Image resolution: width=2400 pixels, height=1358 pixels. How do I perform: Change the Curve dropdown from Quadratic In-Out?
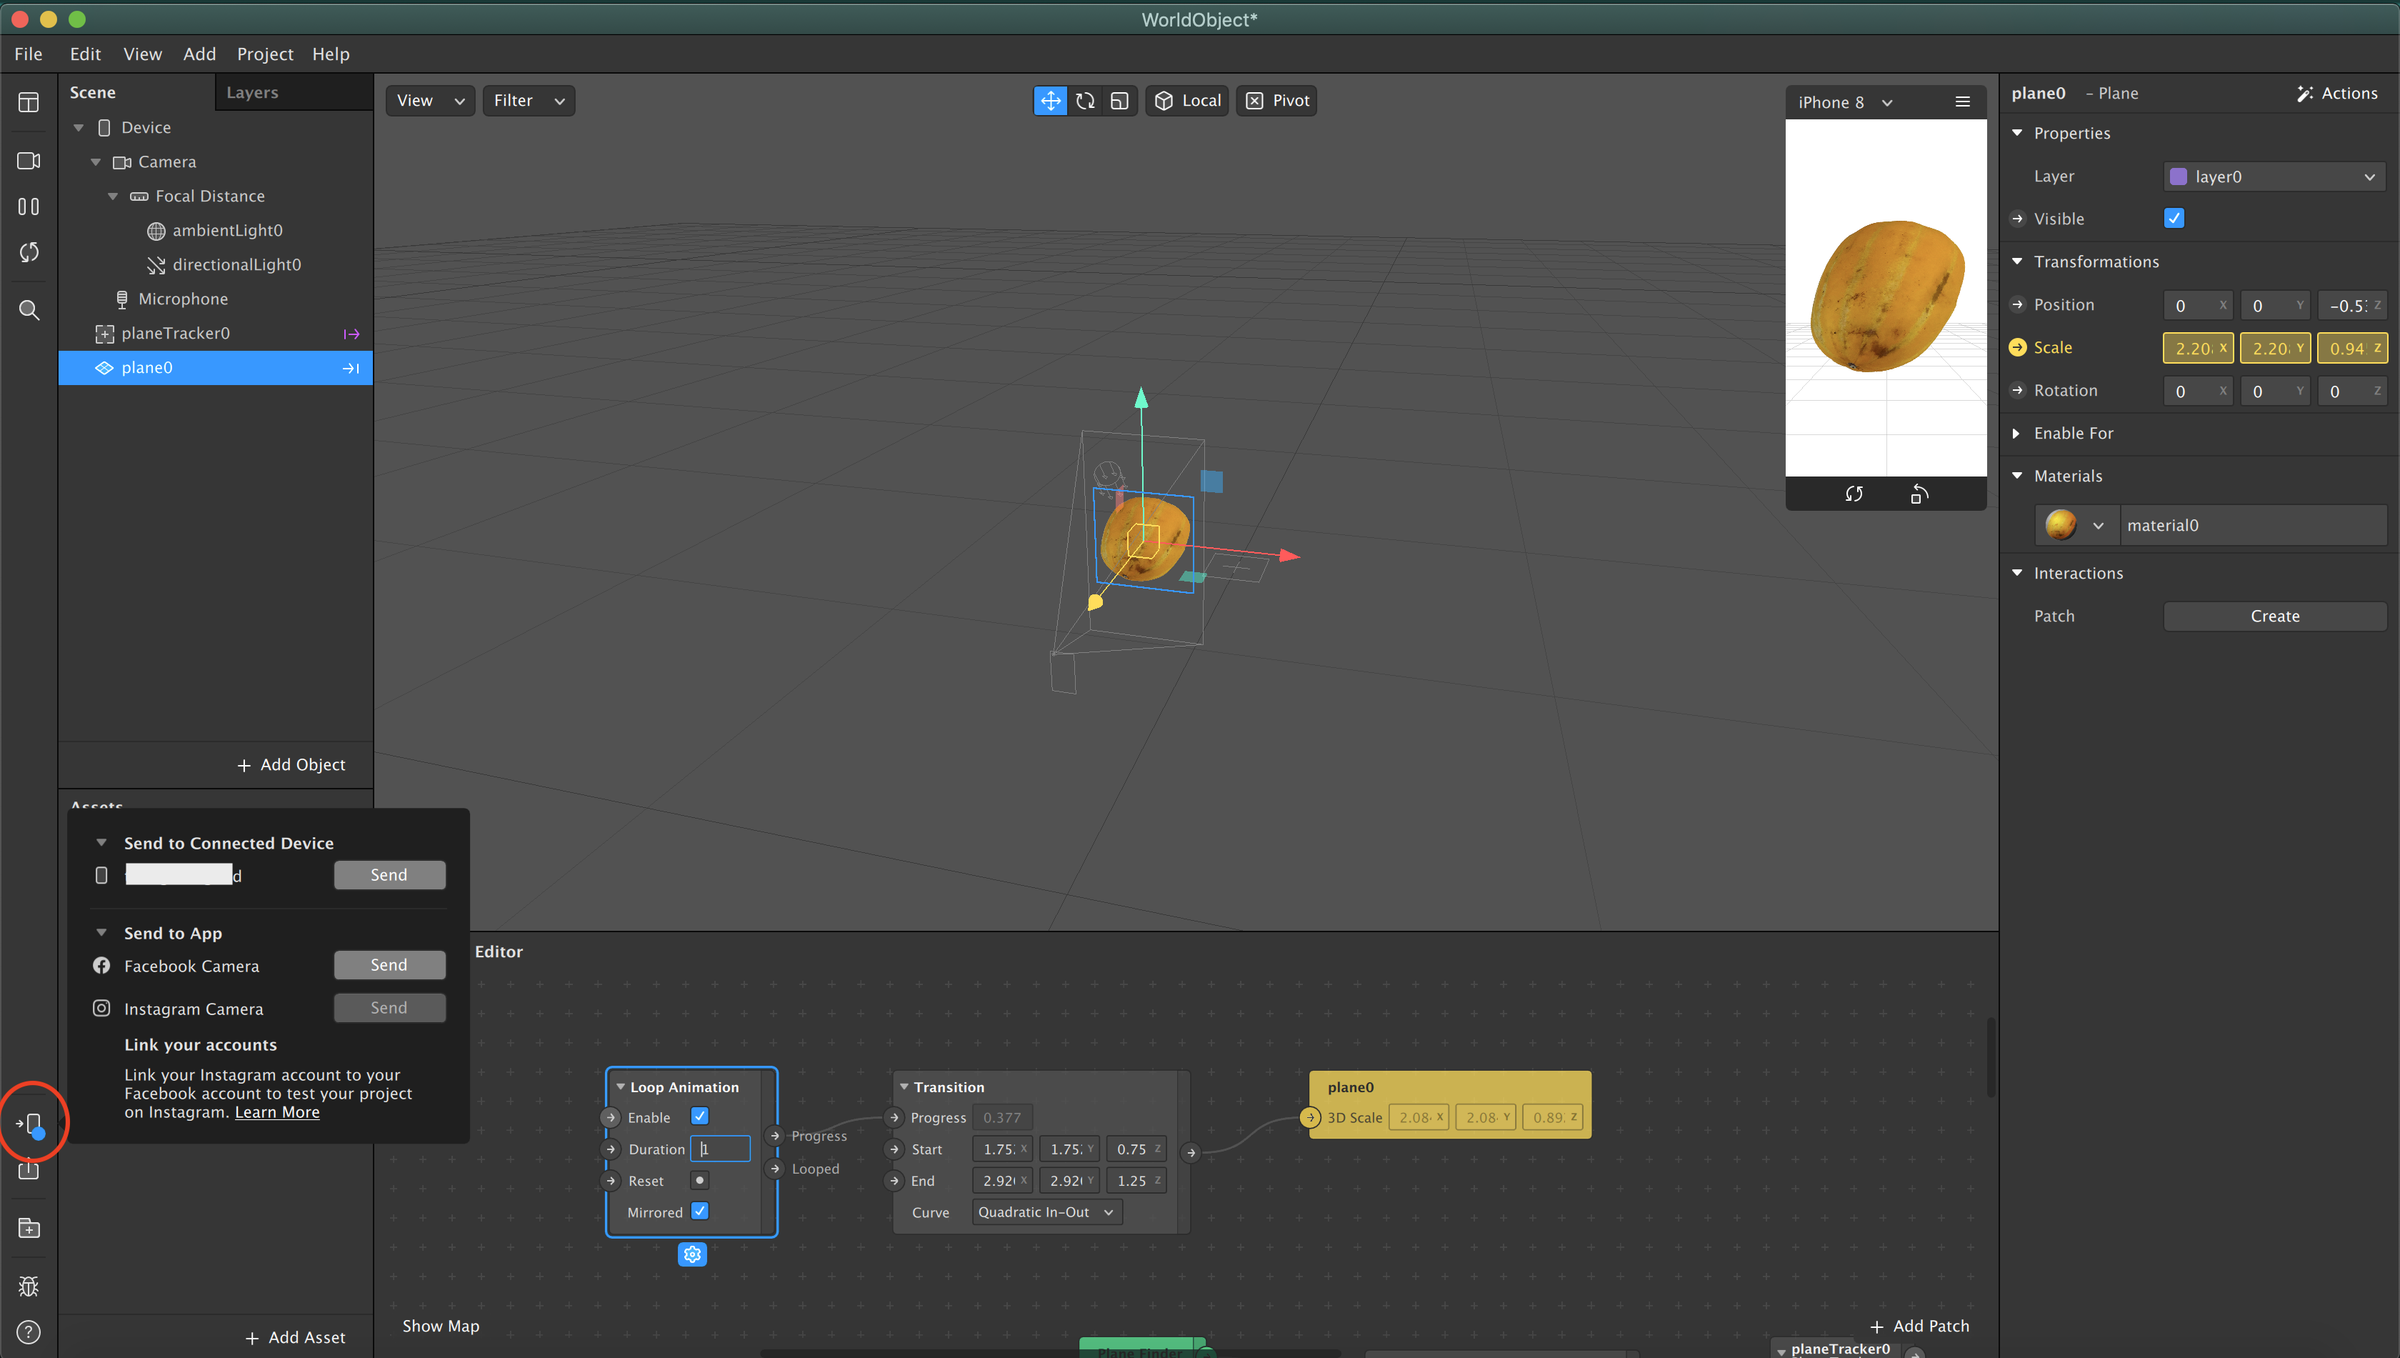coord(1045,1212)
